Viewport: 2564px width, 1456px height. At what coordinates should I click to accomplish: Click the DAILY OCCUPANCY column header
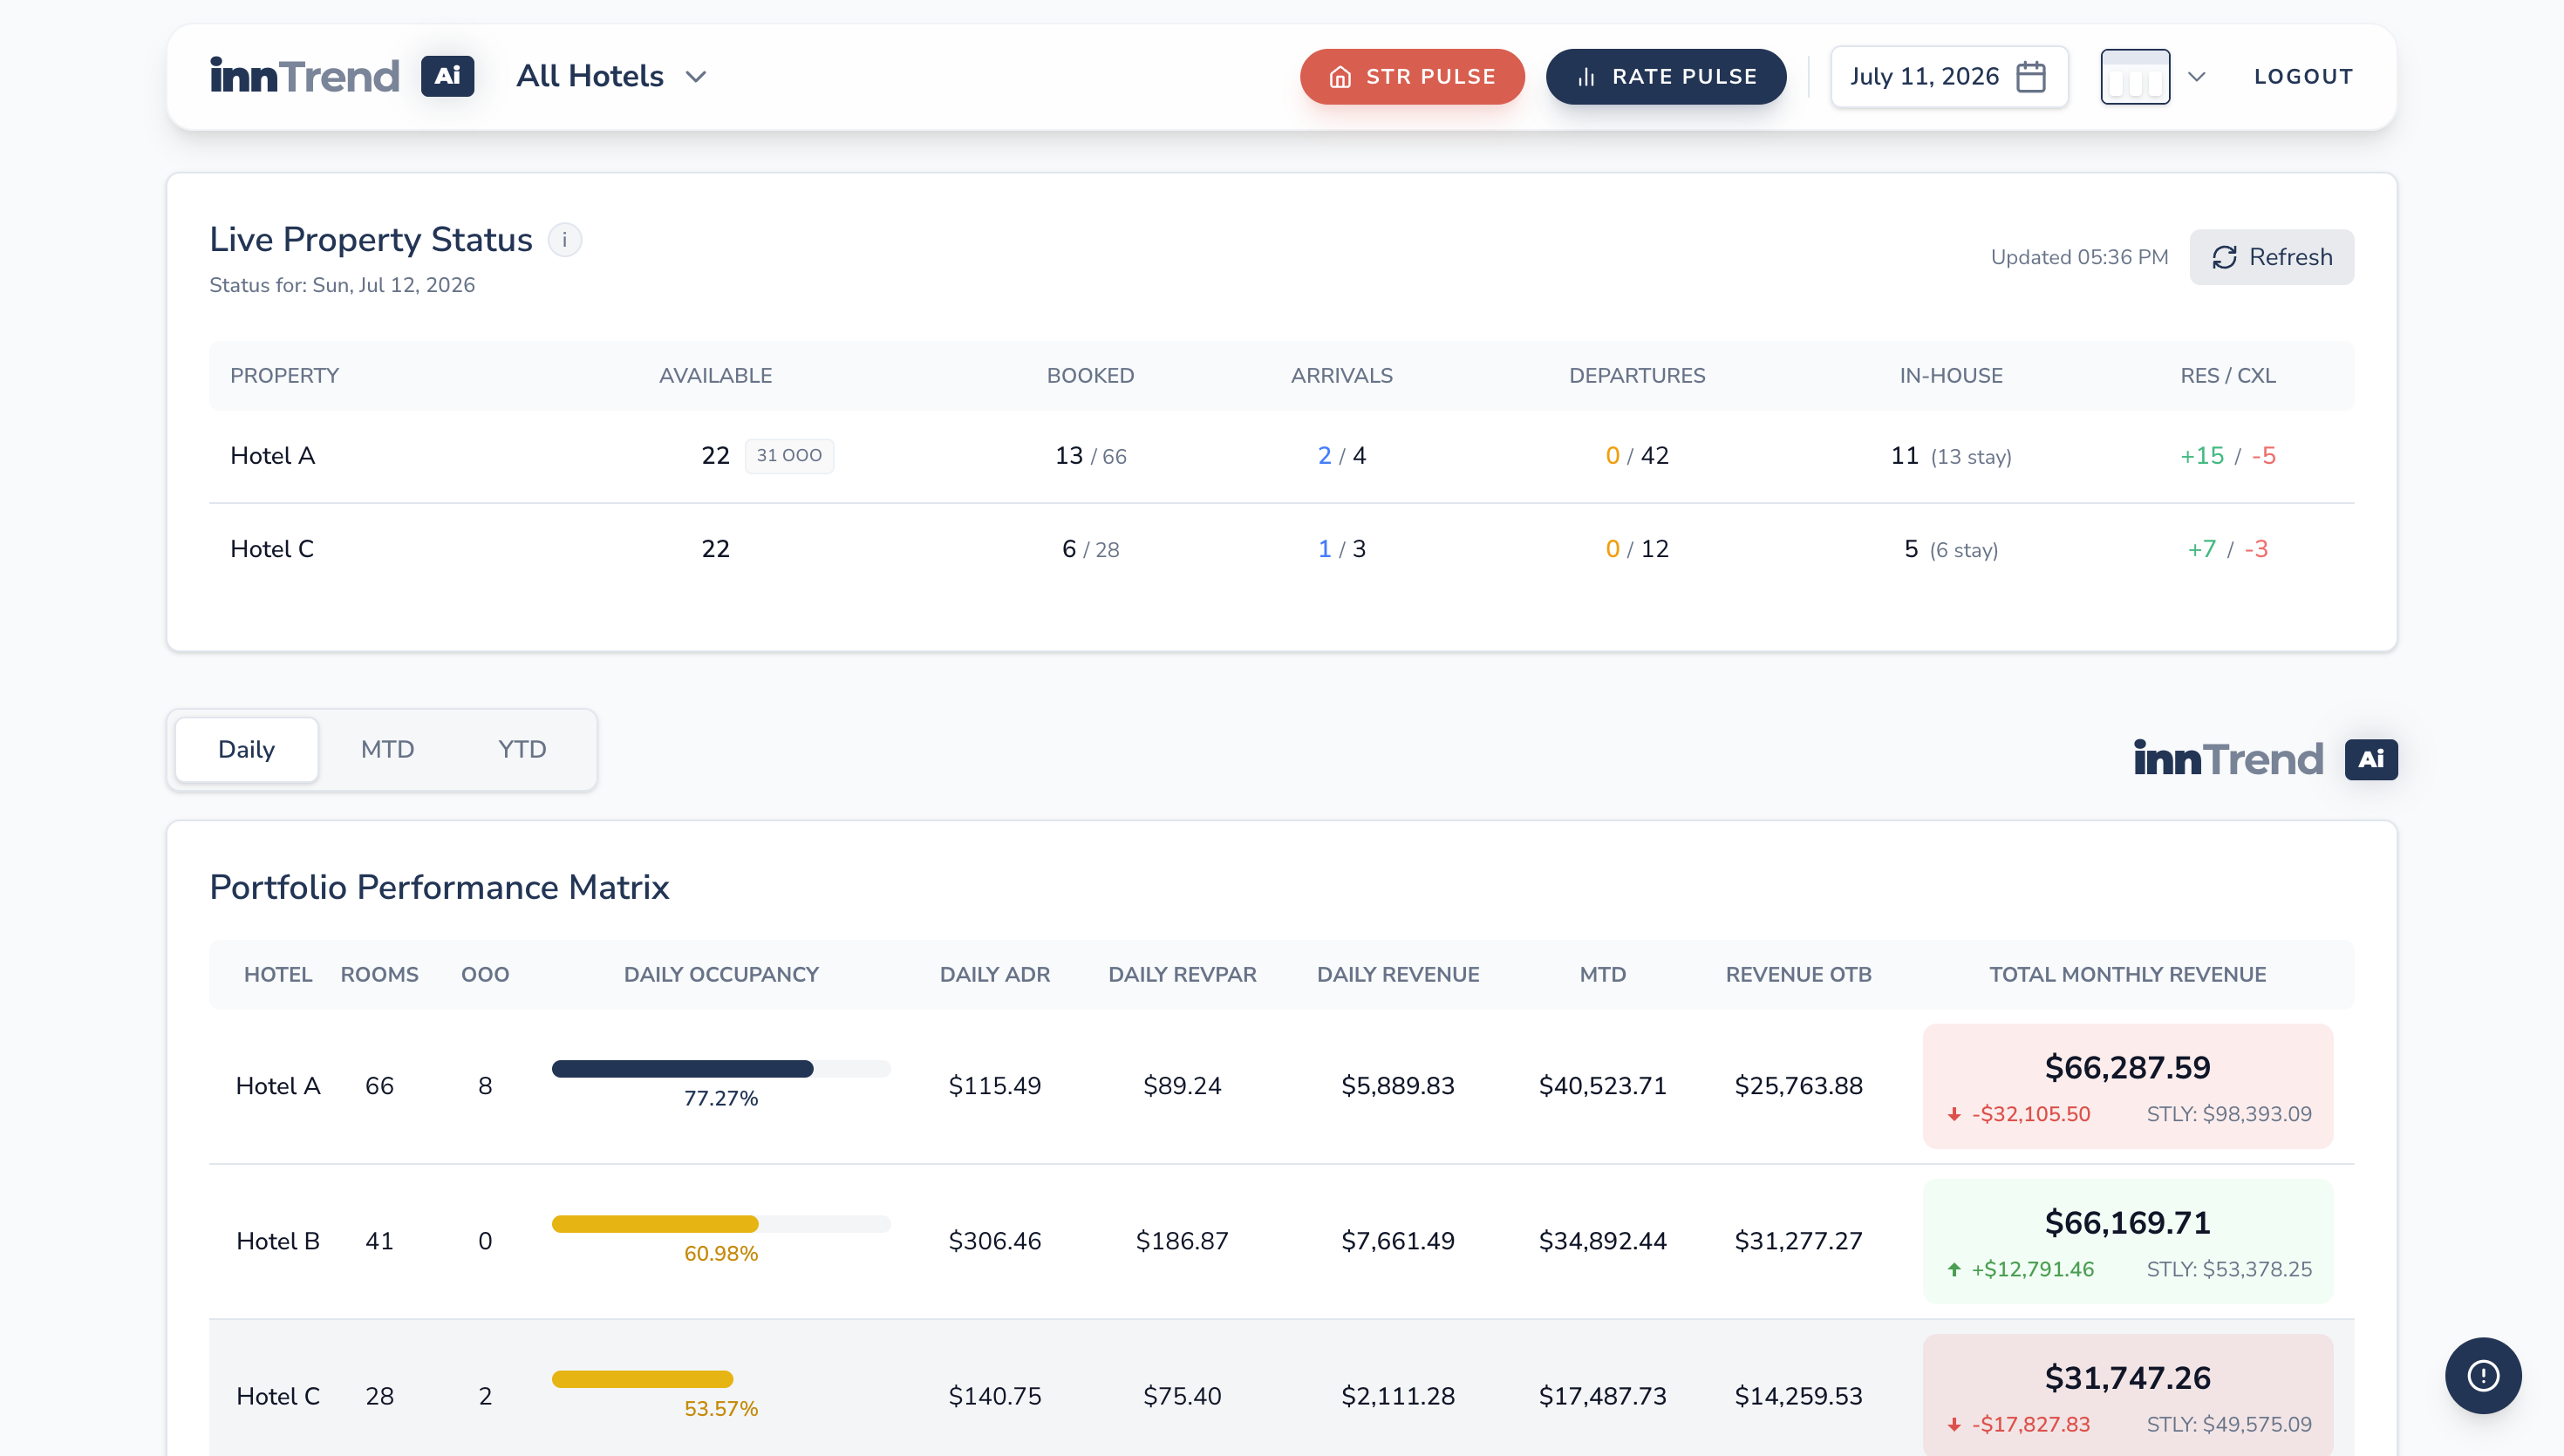720,974
